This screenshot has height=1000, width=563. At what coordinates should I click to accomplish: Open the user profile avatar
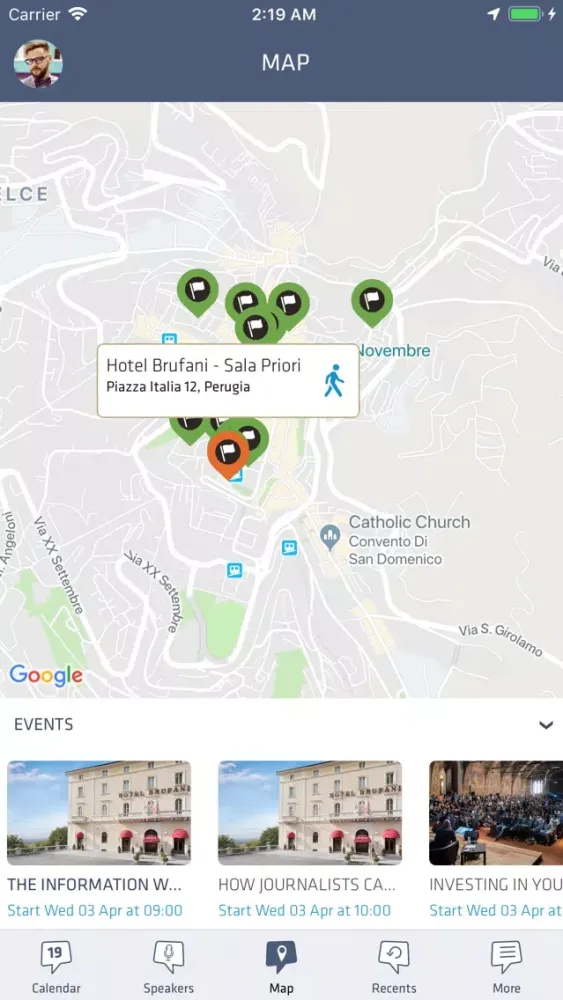38,64
